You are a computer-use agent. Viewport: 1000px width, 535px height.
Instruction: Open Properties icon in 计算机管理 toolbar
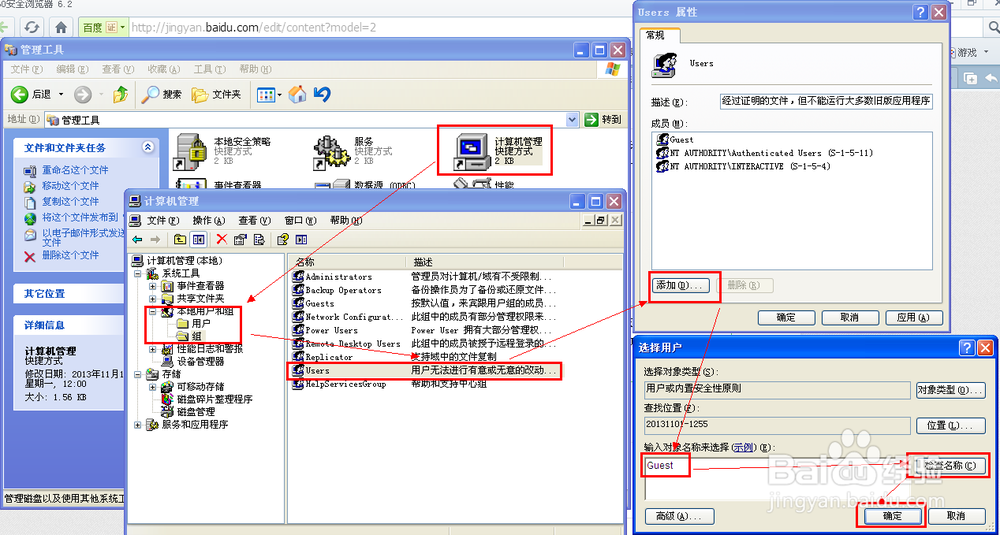point(240,240)
